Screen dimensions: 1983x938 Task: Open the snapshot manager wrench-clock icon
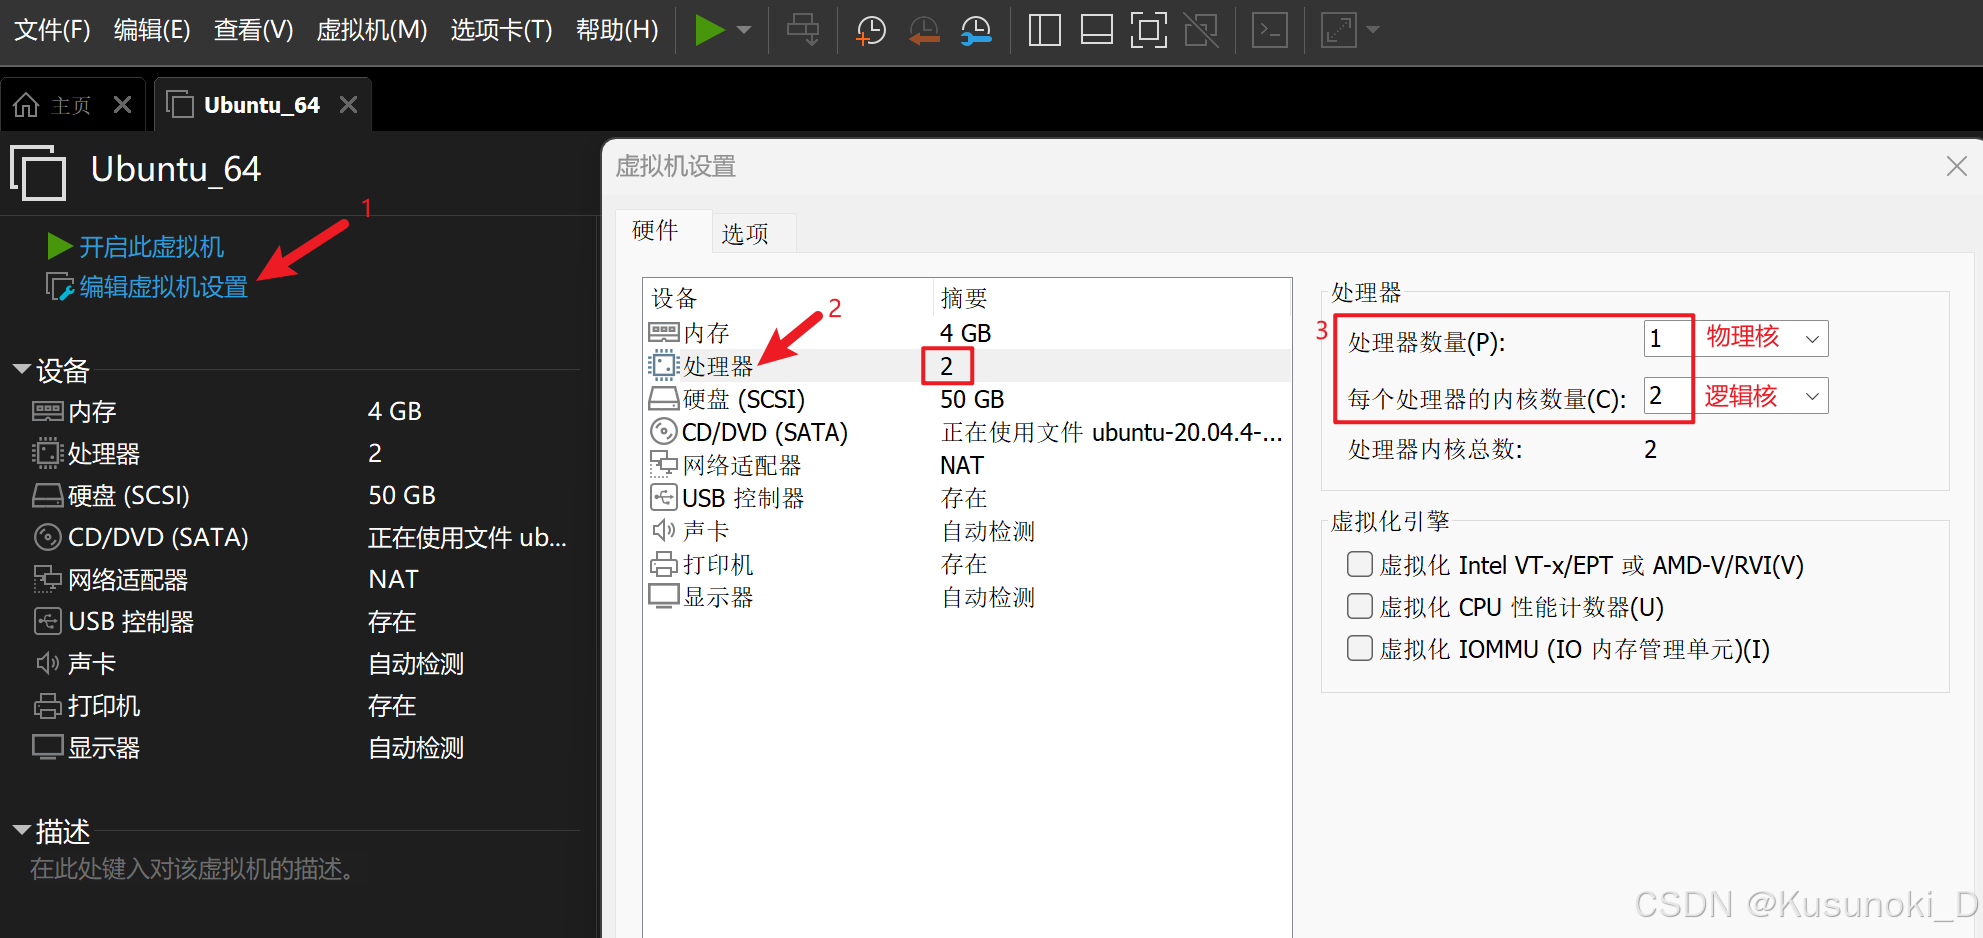976,30
